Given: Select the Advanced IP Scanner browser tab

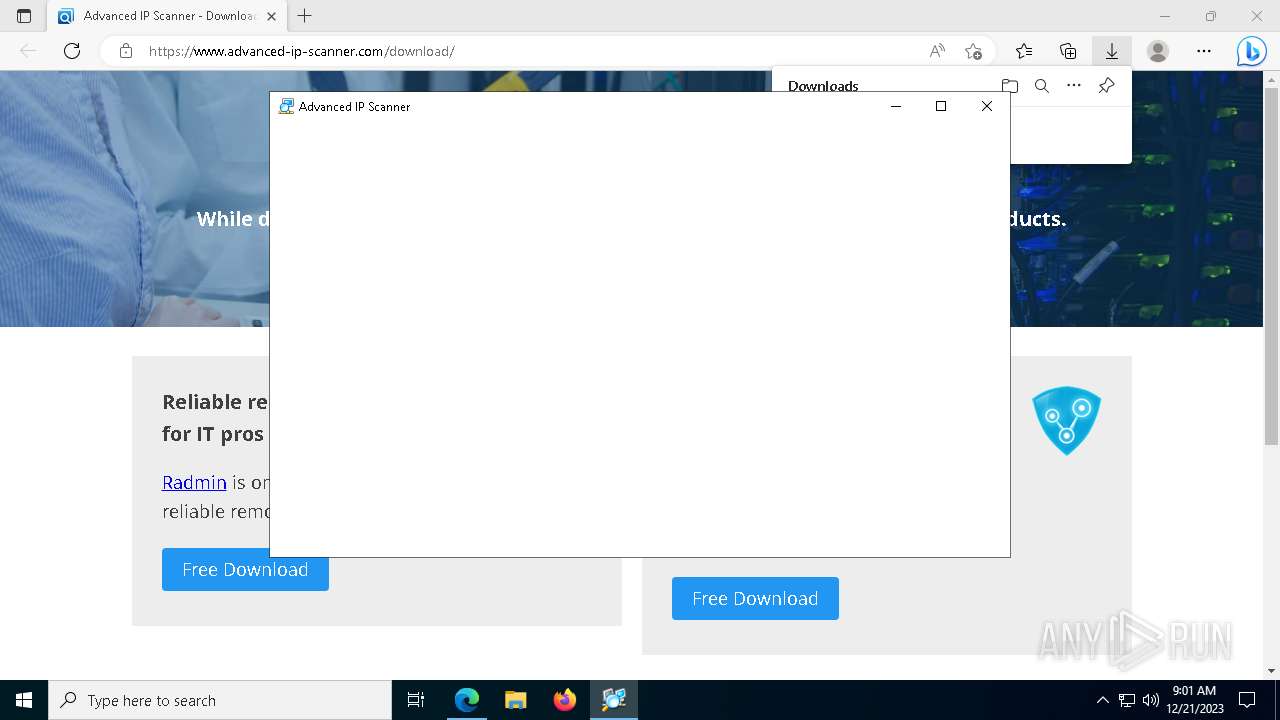Looking at the screenshot, I should coord(166,16).
